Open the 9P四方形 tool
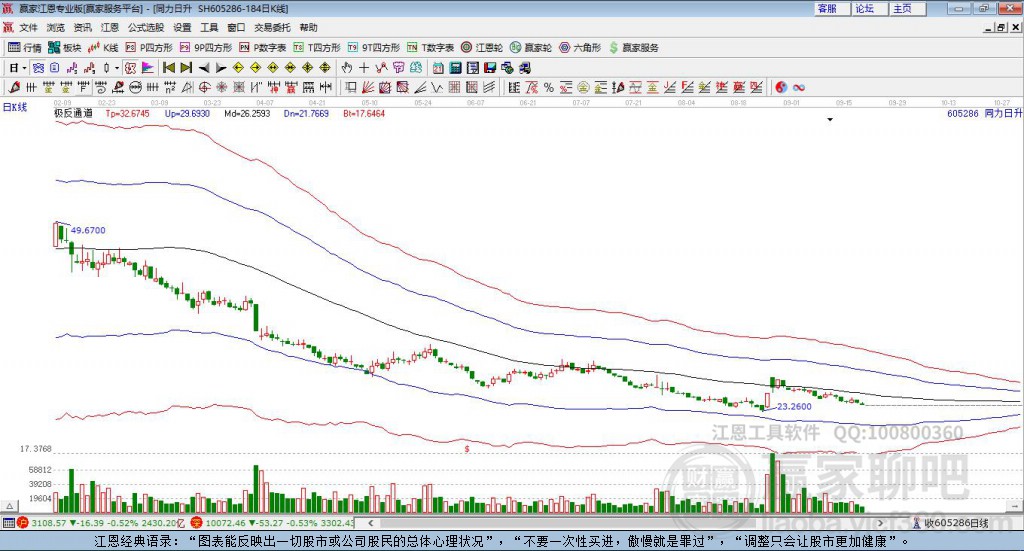This screenshot has width=1024, height=551. pyautogui.click(x=206, y=48)
